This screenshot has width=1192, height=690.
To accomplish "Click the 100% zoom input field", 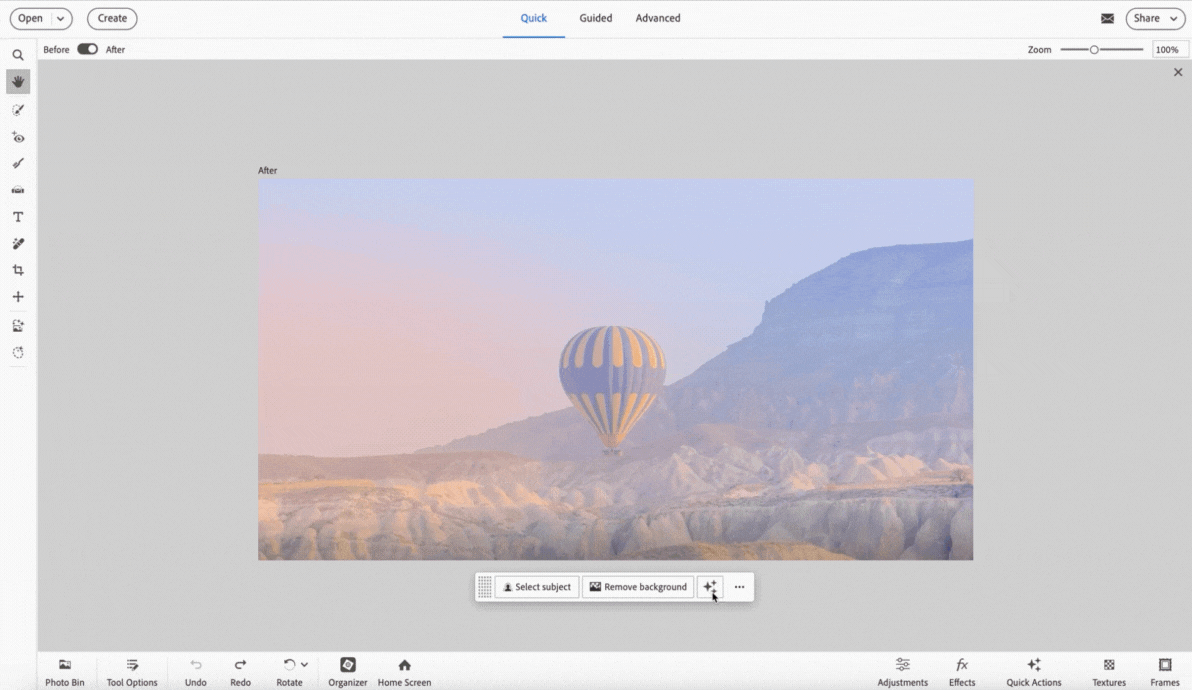I will (1167, 49).
